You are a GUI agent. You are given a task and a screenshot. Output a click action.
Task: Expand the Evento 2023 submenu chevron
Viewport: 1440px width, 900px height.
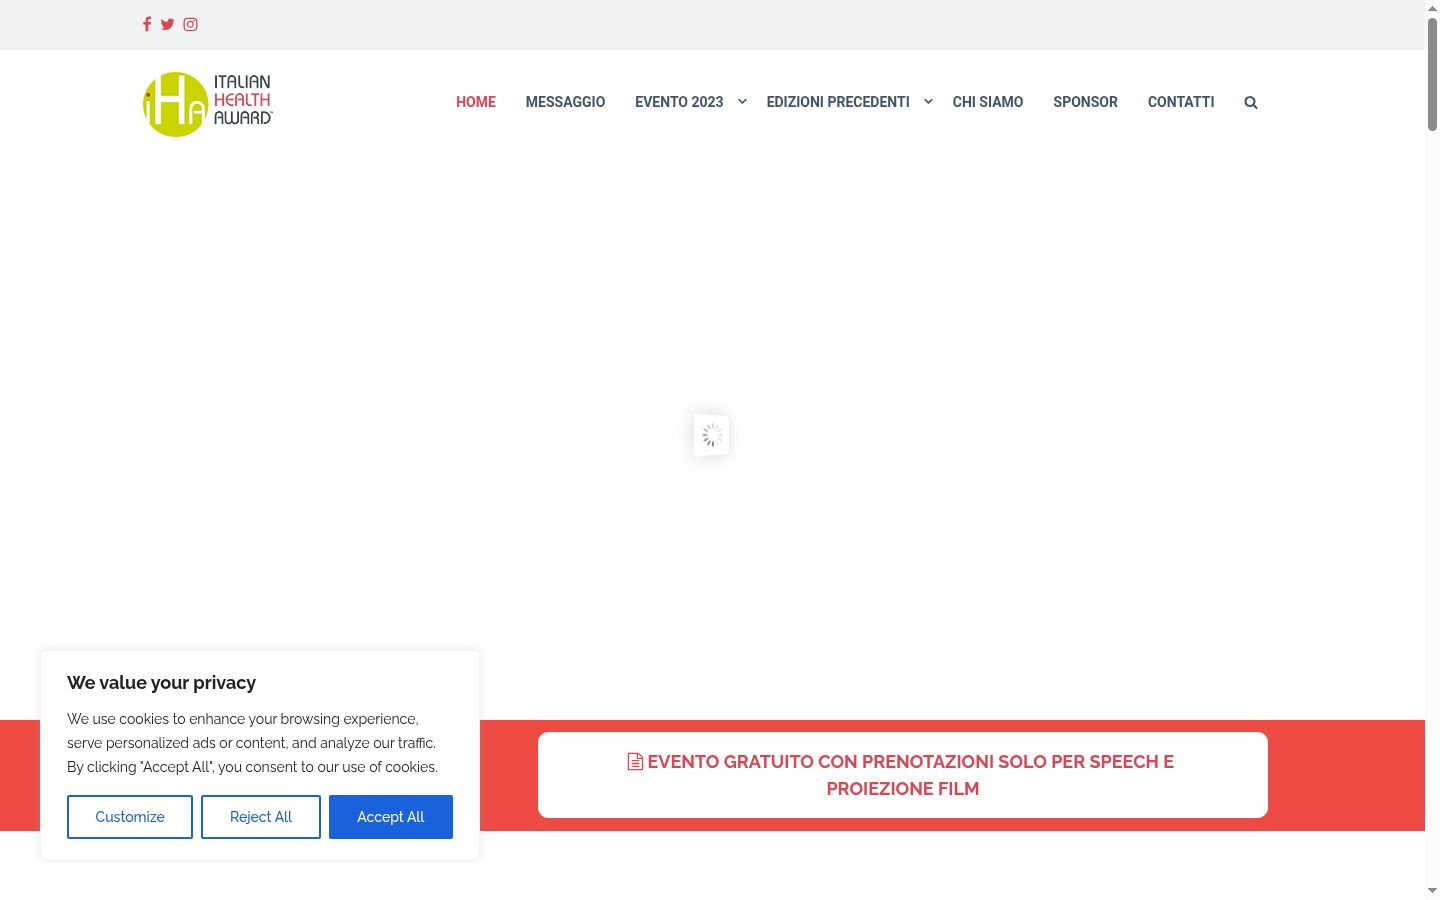click(x=742, y=101)
